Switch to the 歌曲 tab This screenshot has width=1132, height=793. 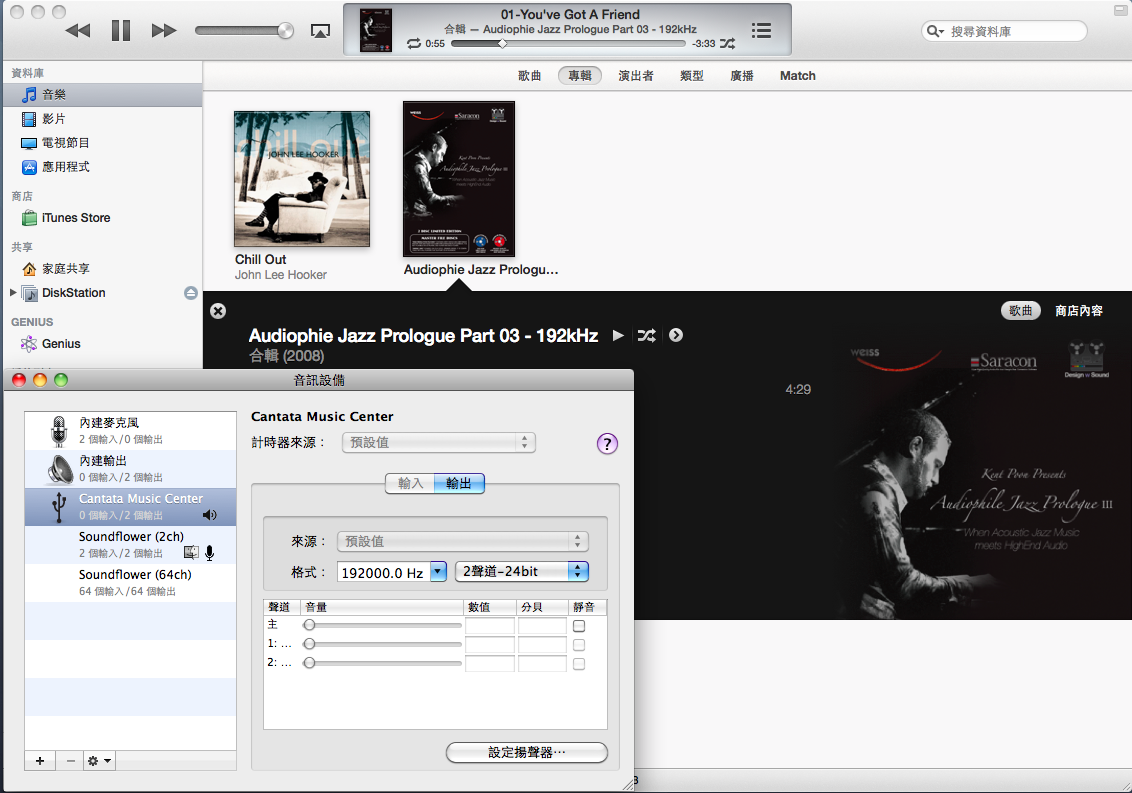click(x=529, y=76)
